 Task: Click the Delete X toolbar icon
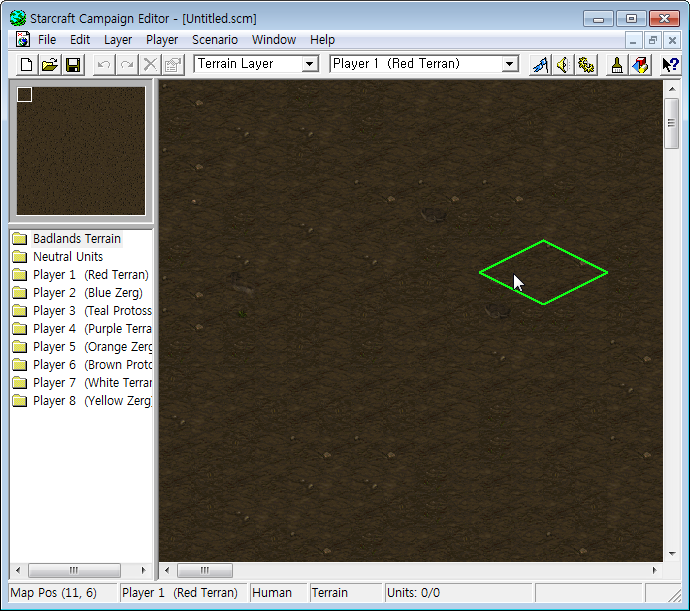click(x=150, y=65)
